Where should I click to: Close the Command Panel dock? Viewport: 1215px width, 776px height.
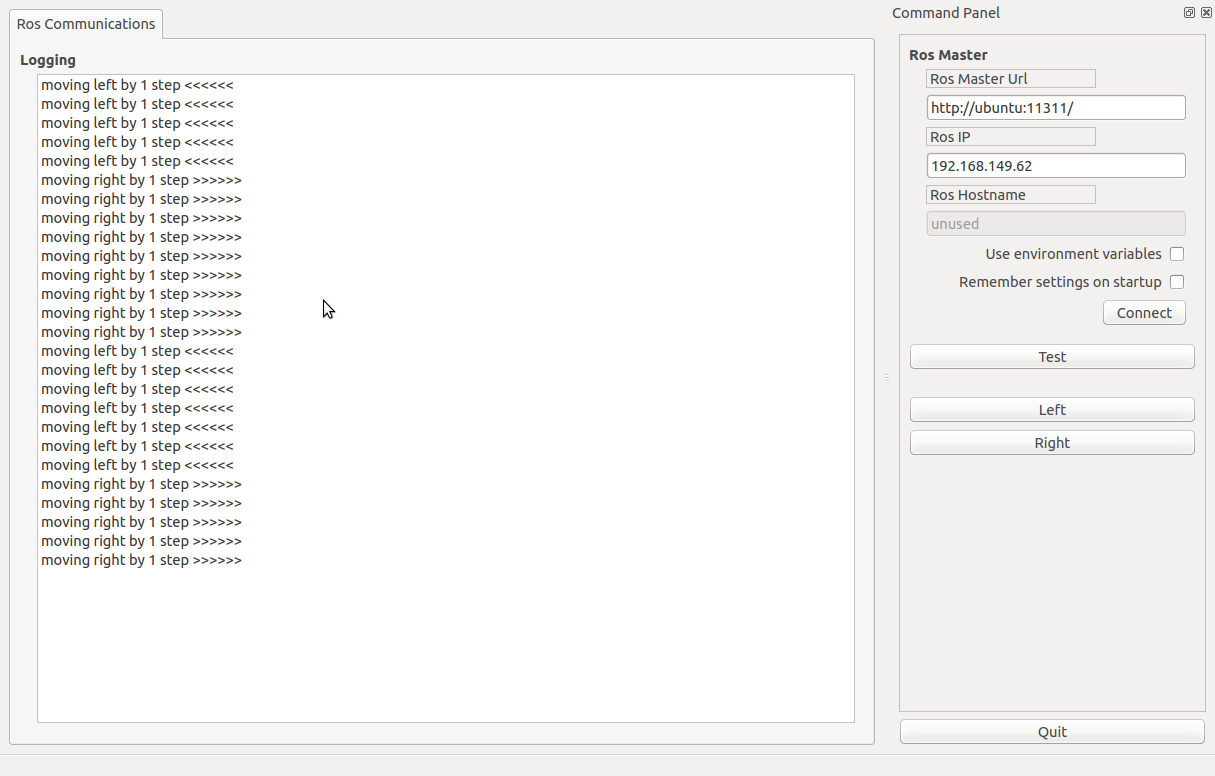1206,13
